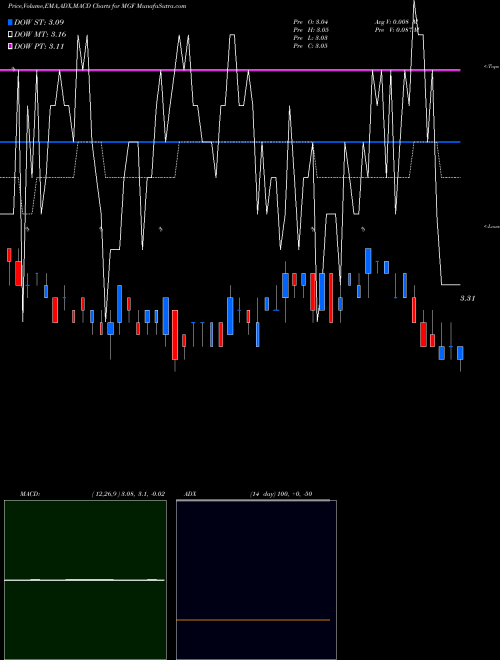The image size is (500, 660).
Task: Open the dark blue ADX indicator chart
Action: pos(256,580)
